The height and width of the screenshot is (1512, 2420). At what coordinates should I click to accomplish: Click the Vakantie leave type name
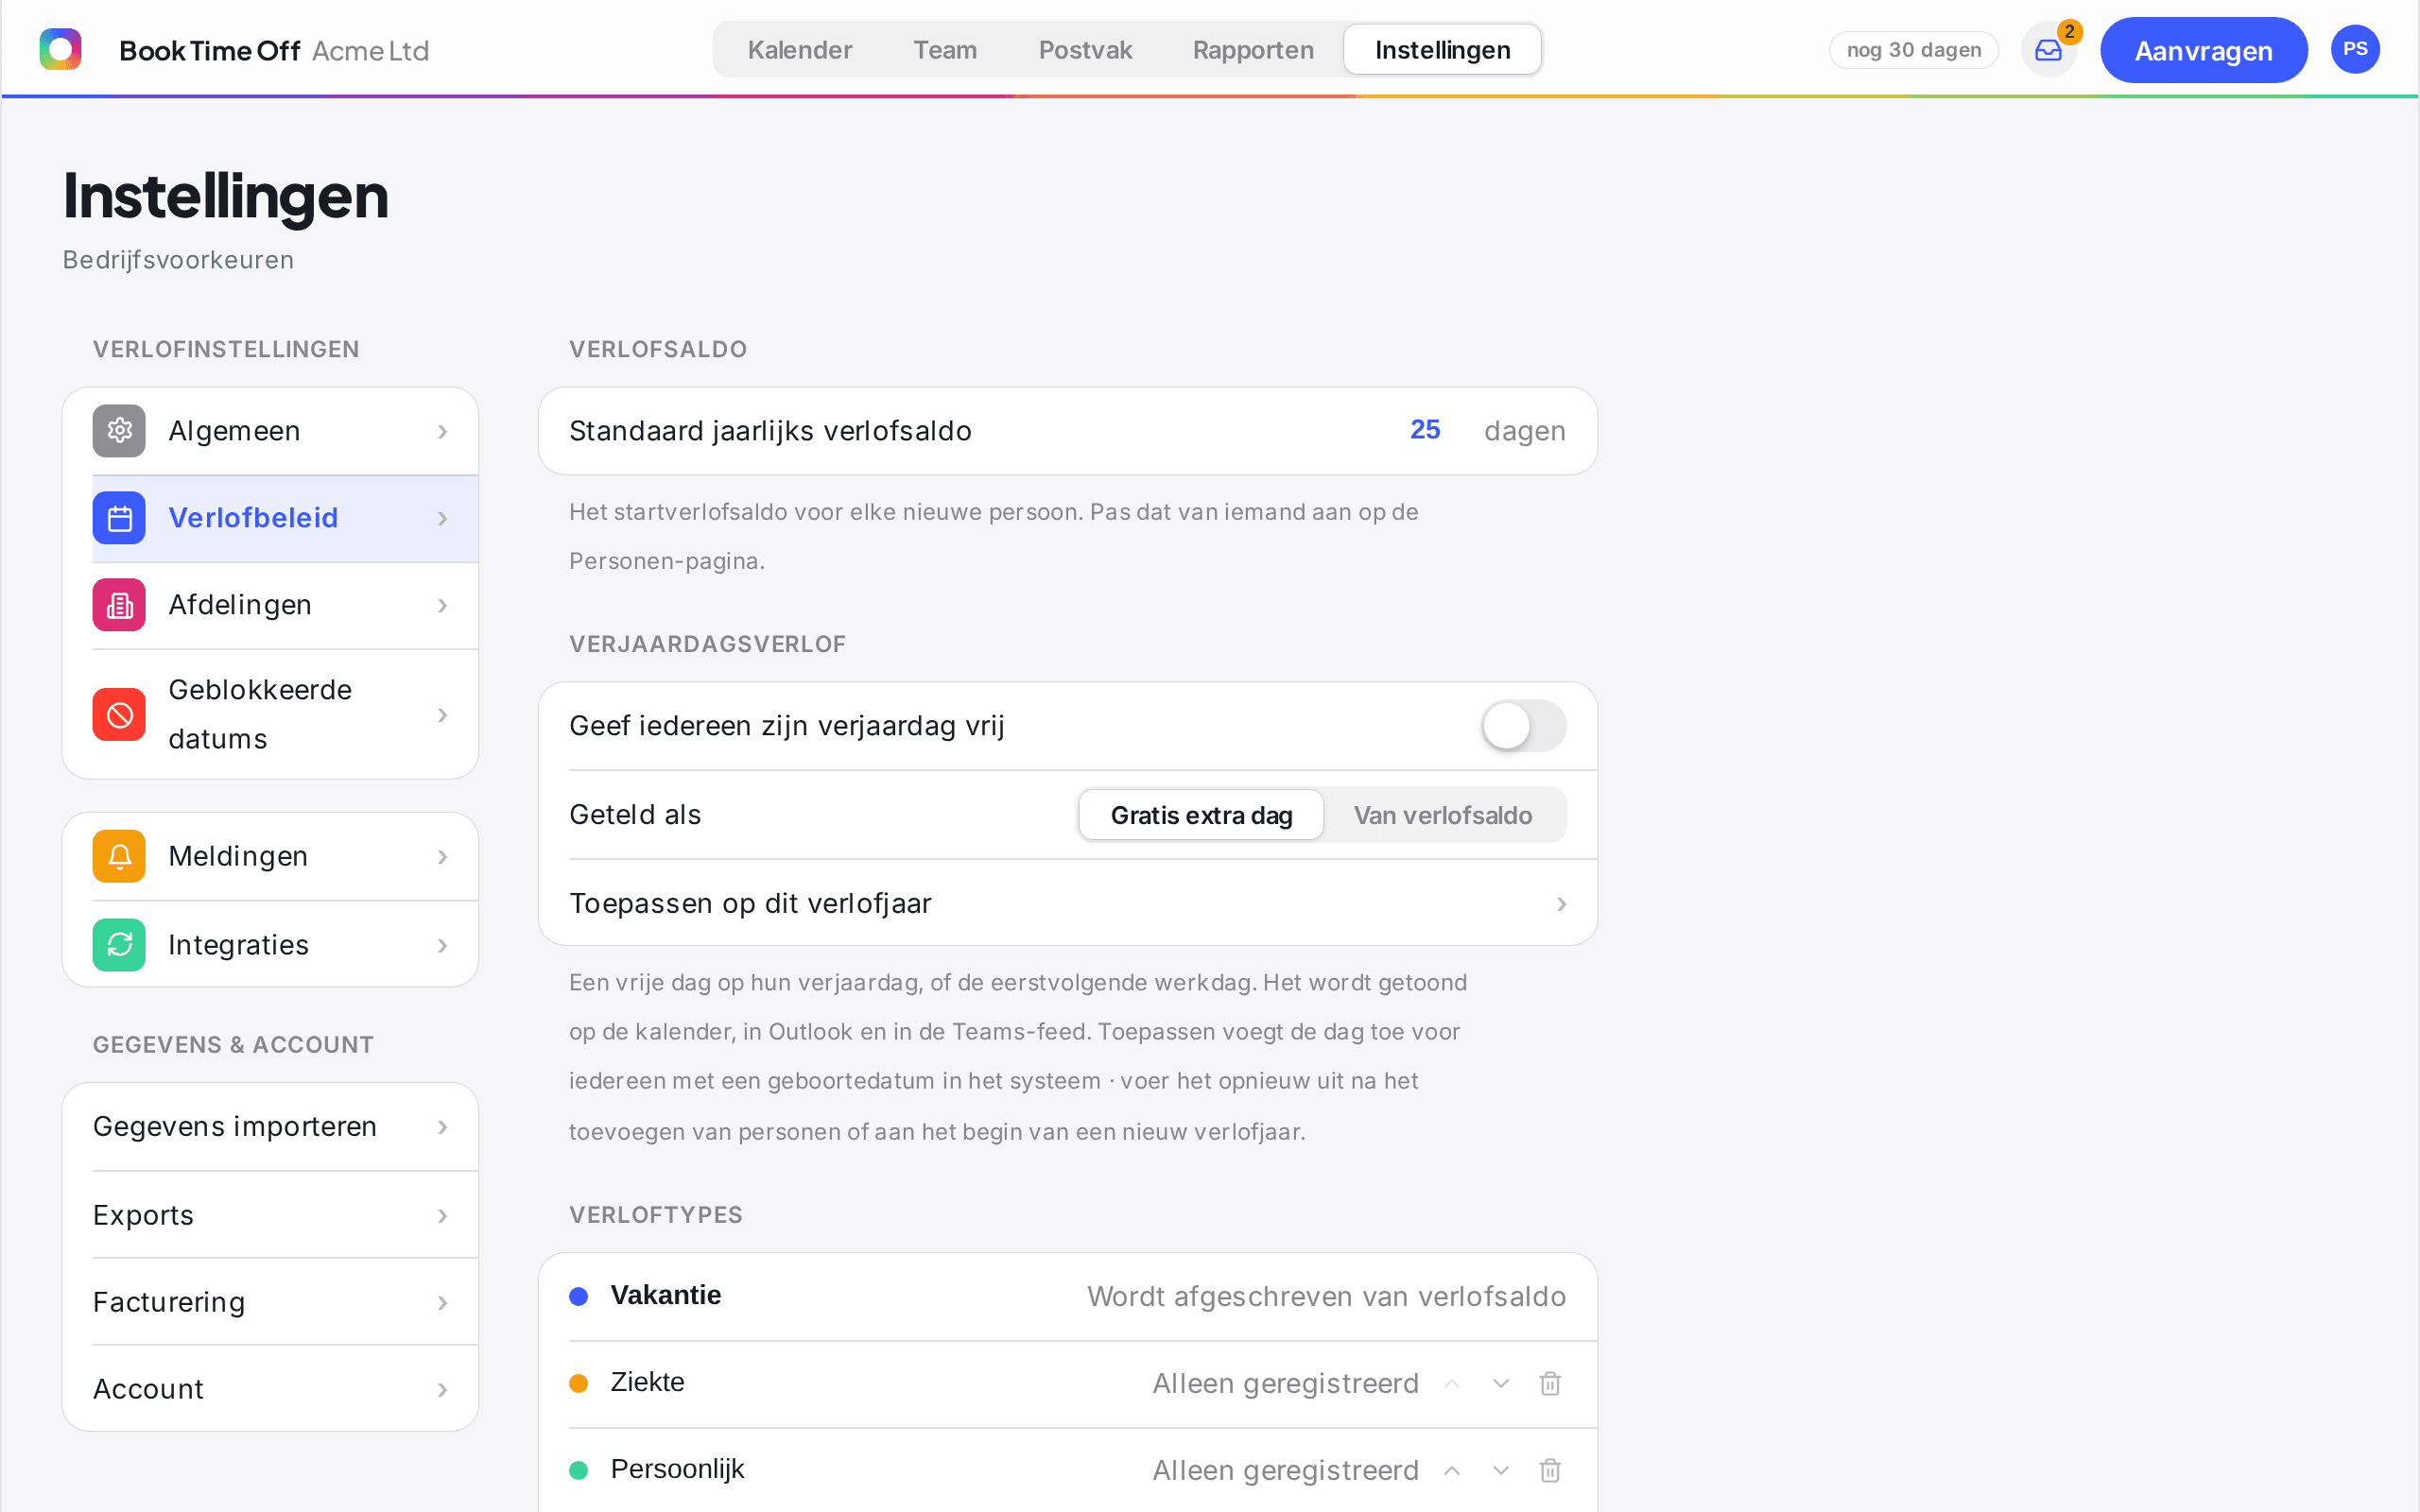[x=665, y=1295]
